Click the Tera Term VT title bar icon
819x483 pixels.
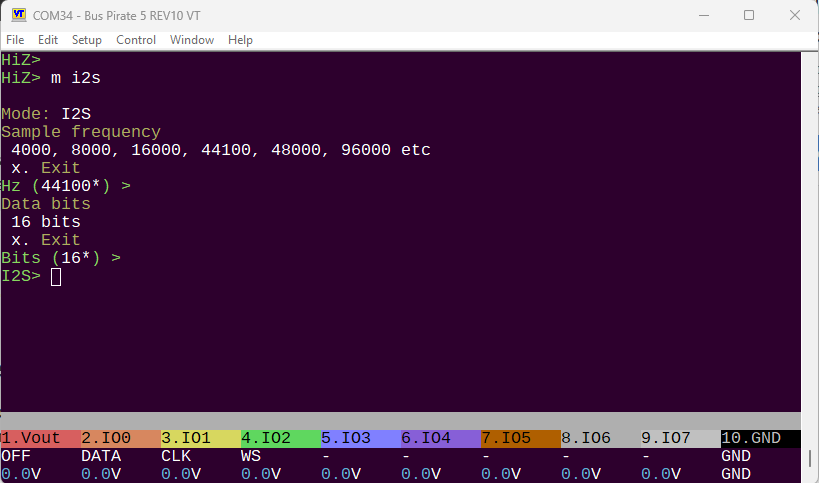[19, 15]
